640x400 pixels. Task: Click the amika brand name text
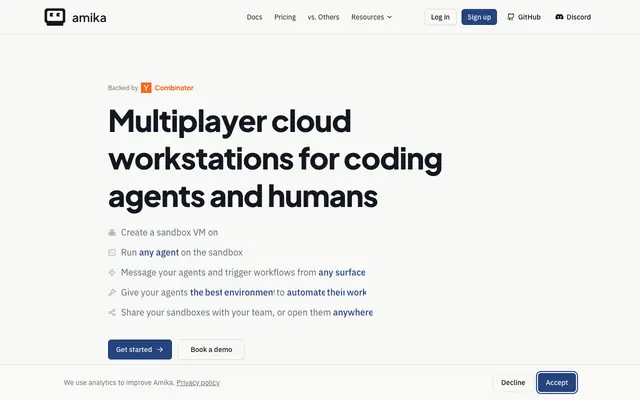tap(89, 18)
